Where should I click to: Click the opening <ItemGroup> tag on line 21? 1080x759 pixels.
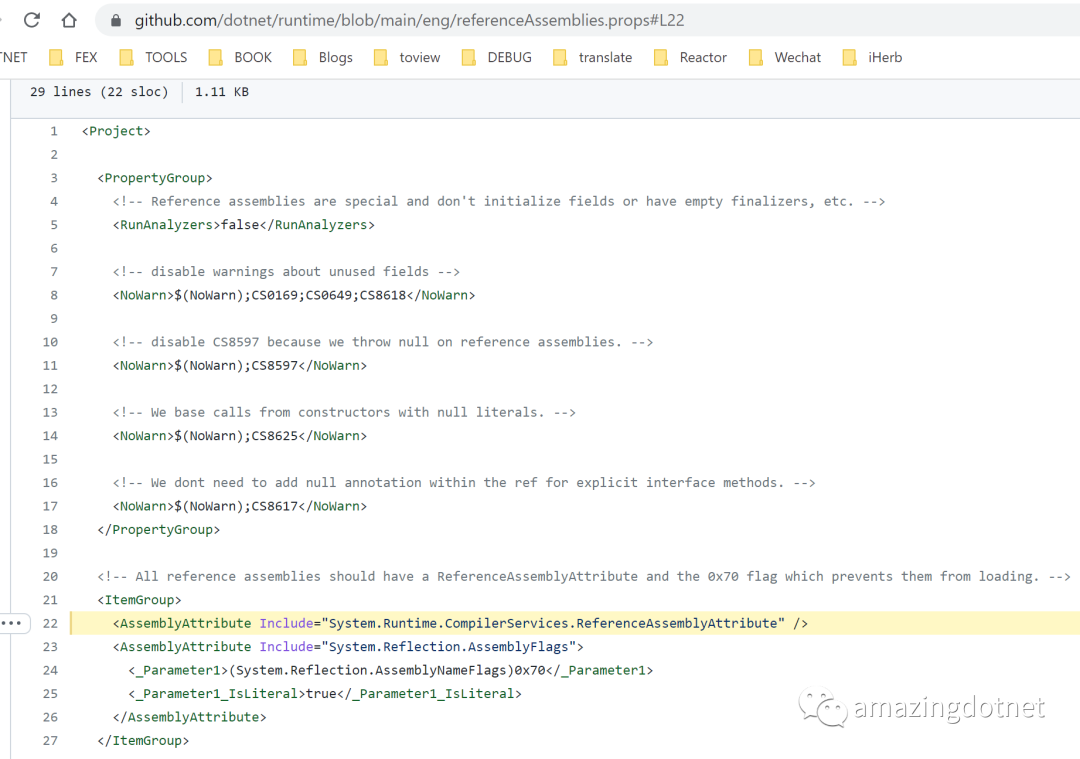[x=139, y=599]
